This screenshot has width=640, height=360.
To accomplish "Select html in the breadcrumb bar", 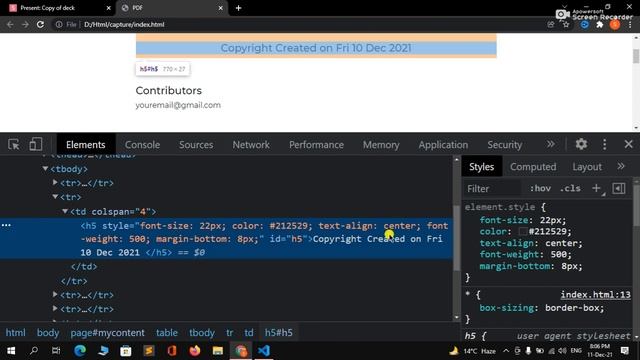I will [x=16, y=333].
